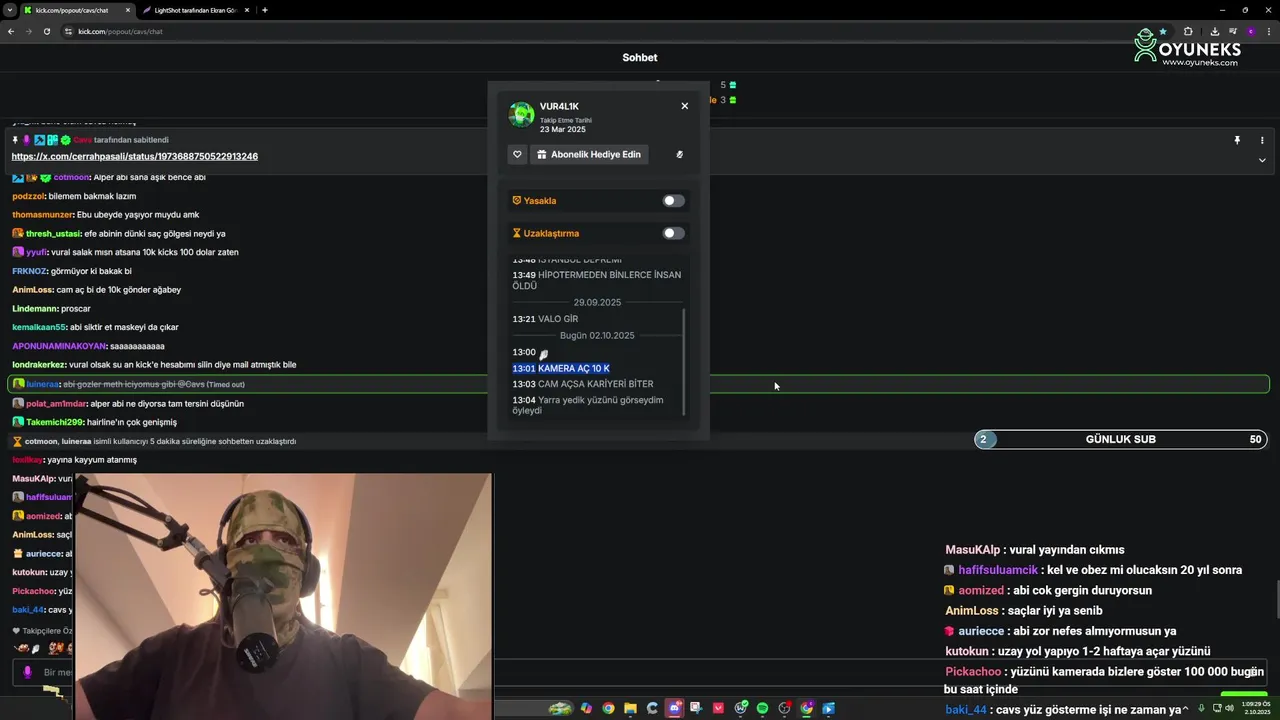Click londrakerkez username in chat
The image size is (1280, 720).
[x=39, y=365]
